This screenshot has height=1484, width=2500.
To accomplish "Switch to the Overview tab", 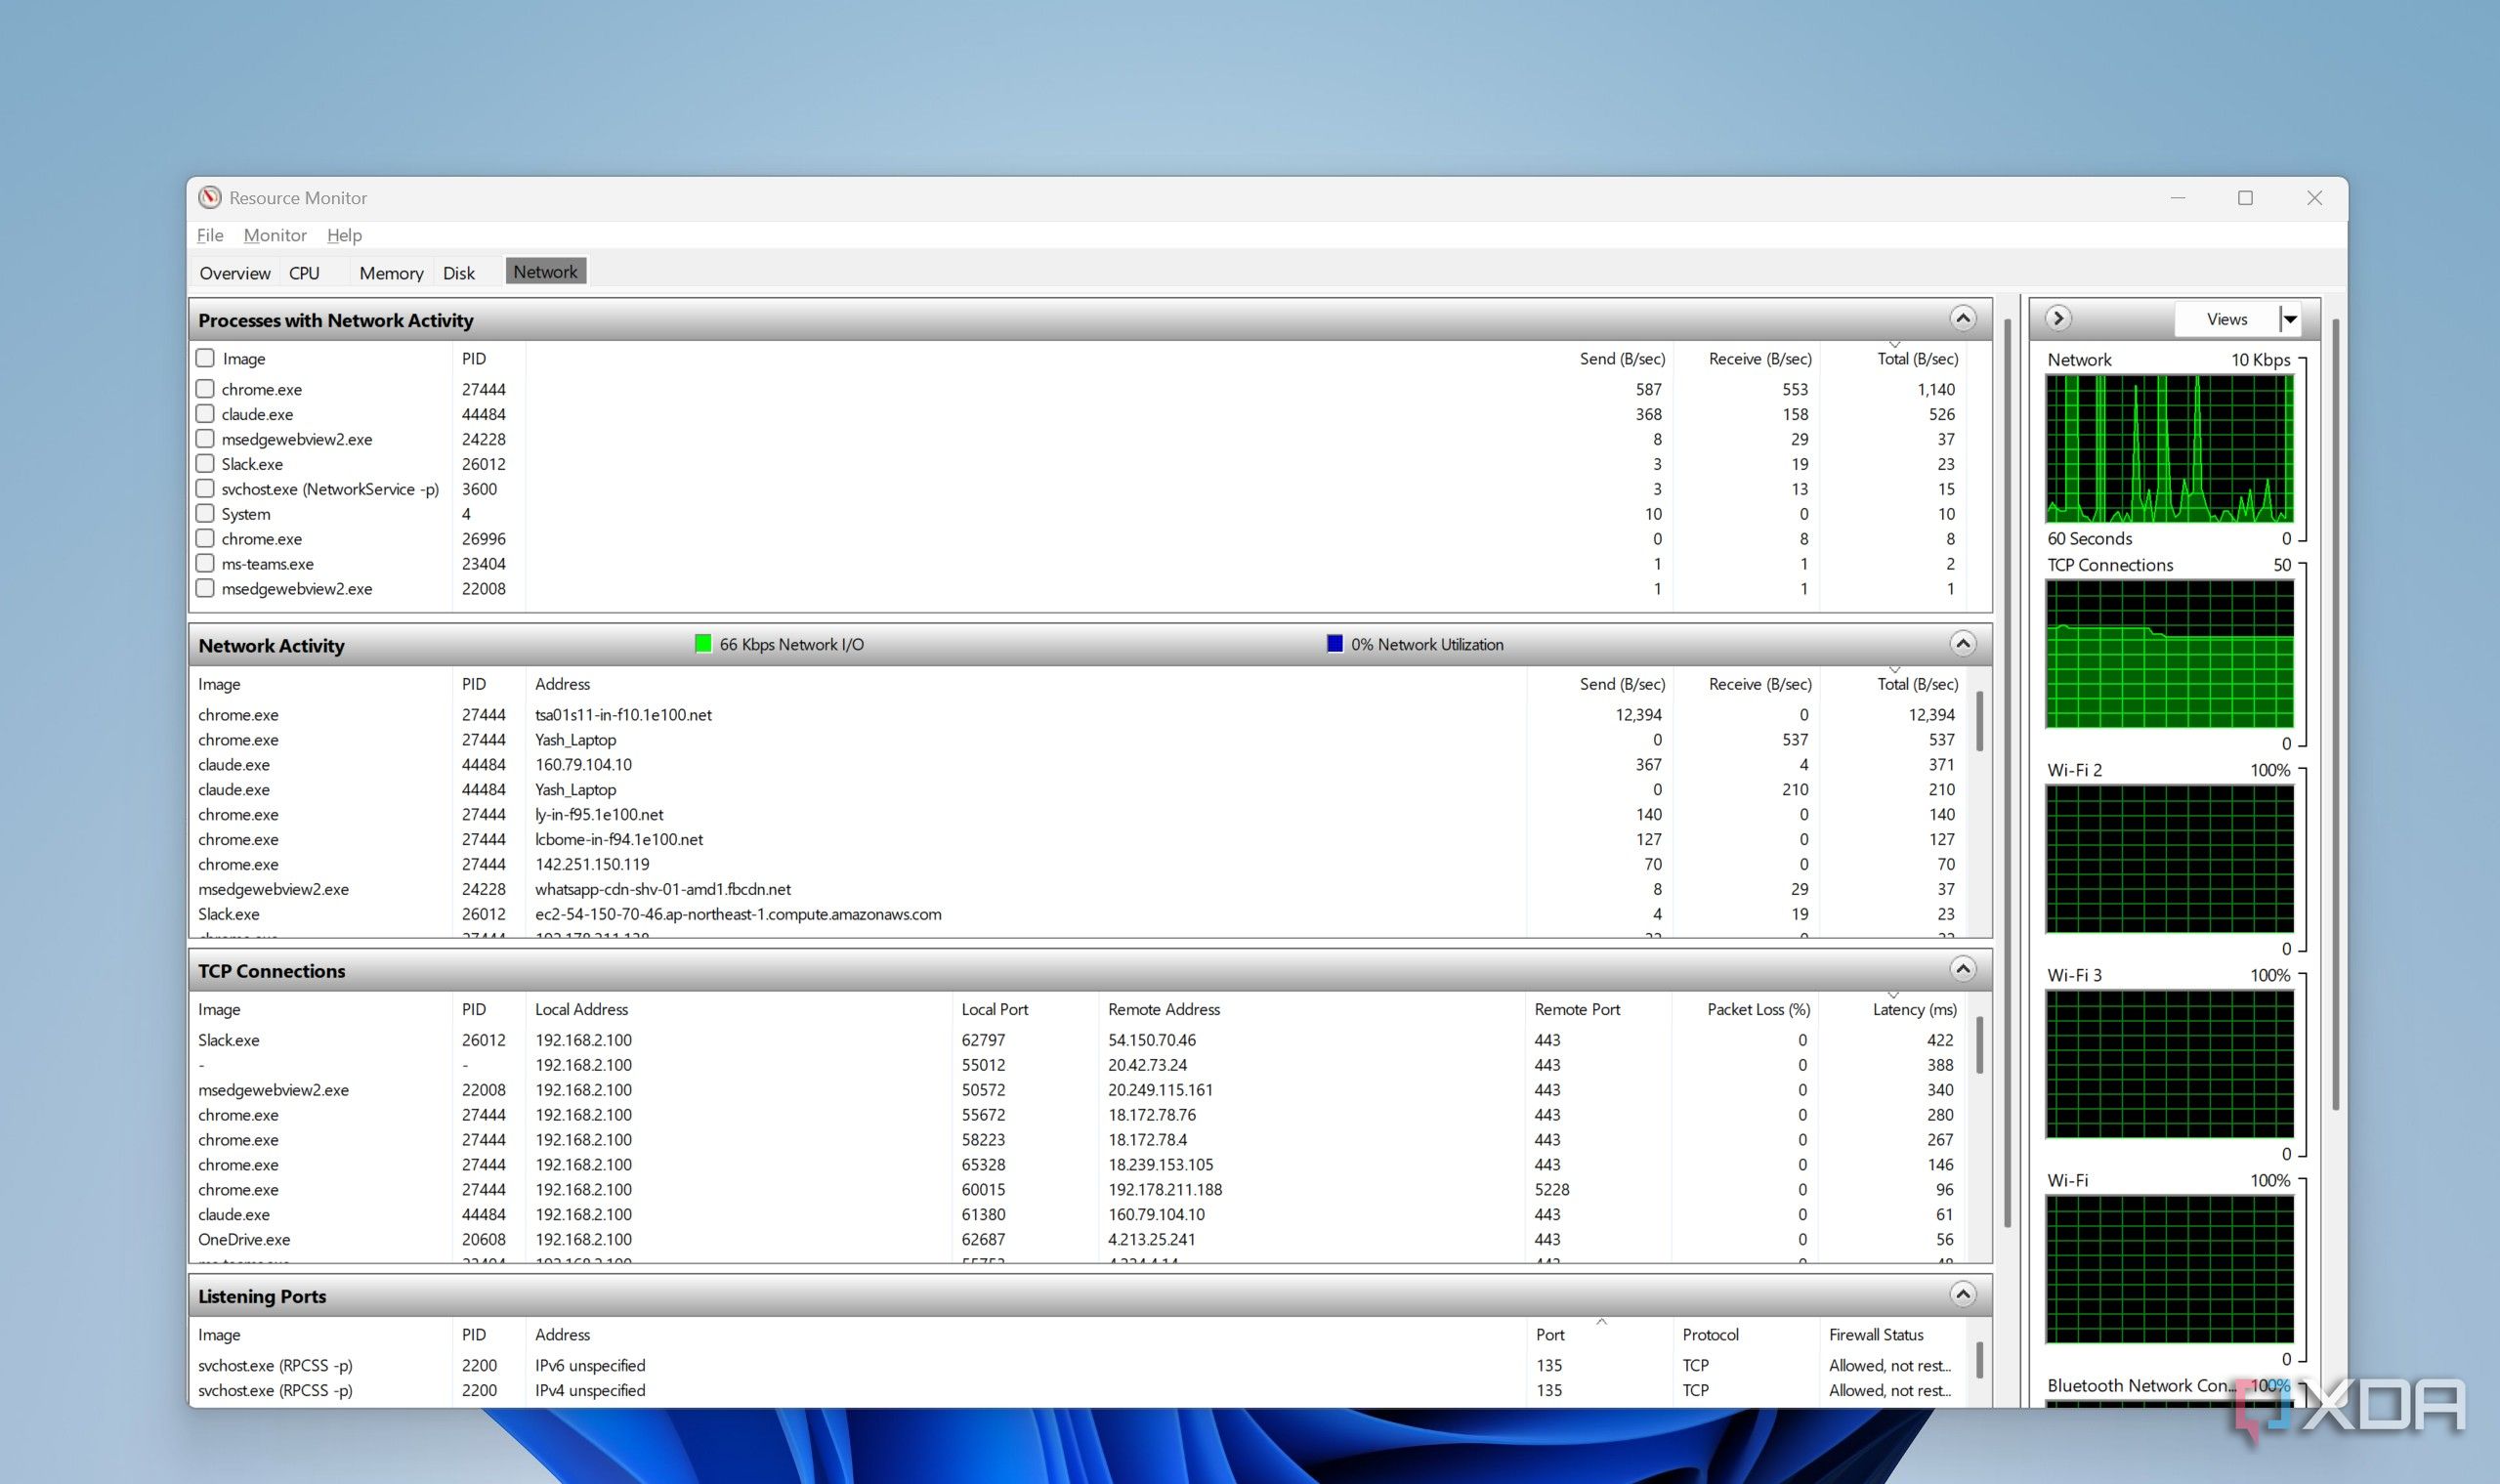I will [x=235, y=273].
